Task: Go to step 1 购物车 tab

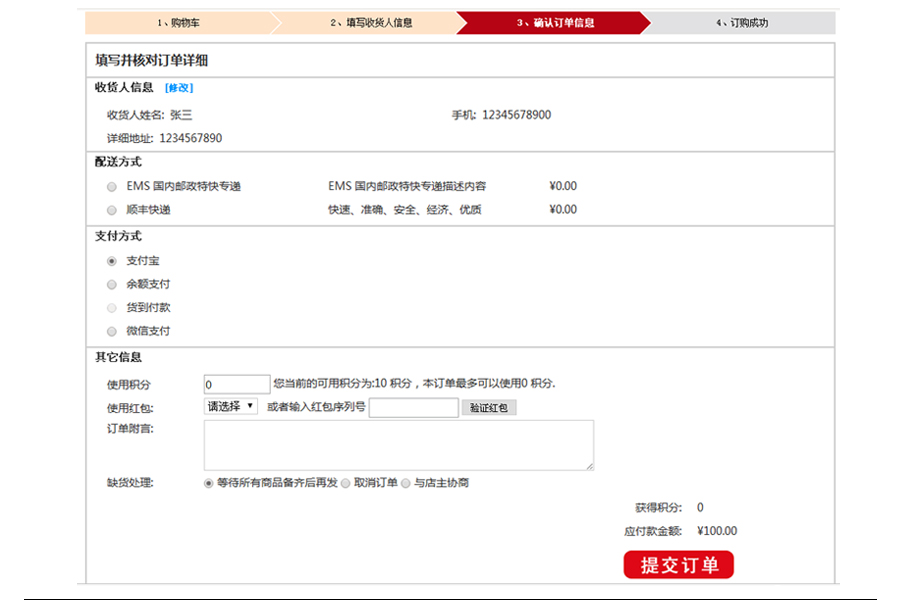Action: tap(178, 23)
